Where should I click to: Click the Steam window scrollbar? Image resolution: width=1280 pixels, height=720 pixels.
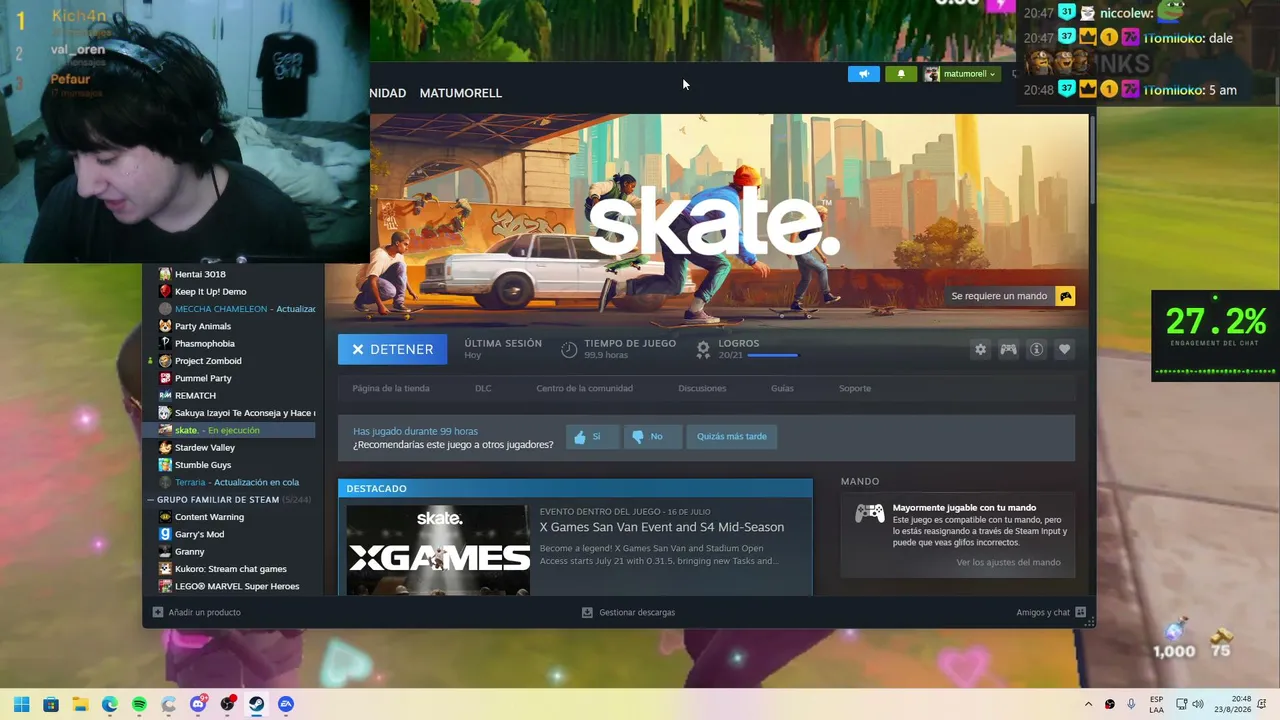[1092, 160]
